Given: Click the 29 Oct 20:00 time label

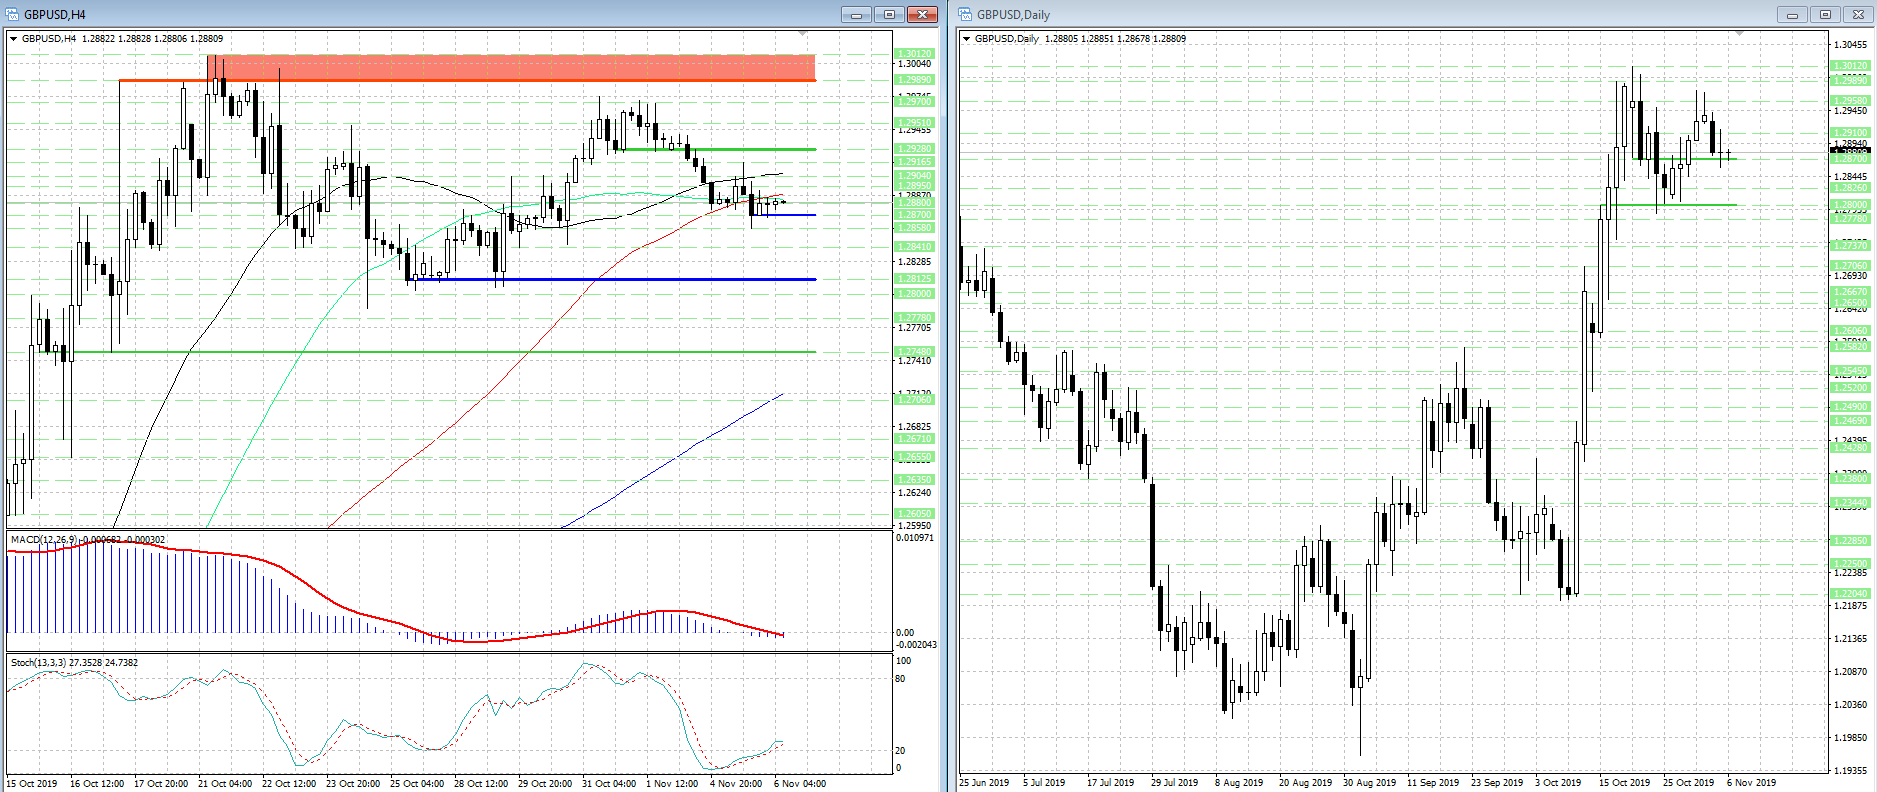Looking at the screenshot, I should tap(545, 784).
